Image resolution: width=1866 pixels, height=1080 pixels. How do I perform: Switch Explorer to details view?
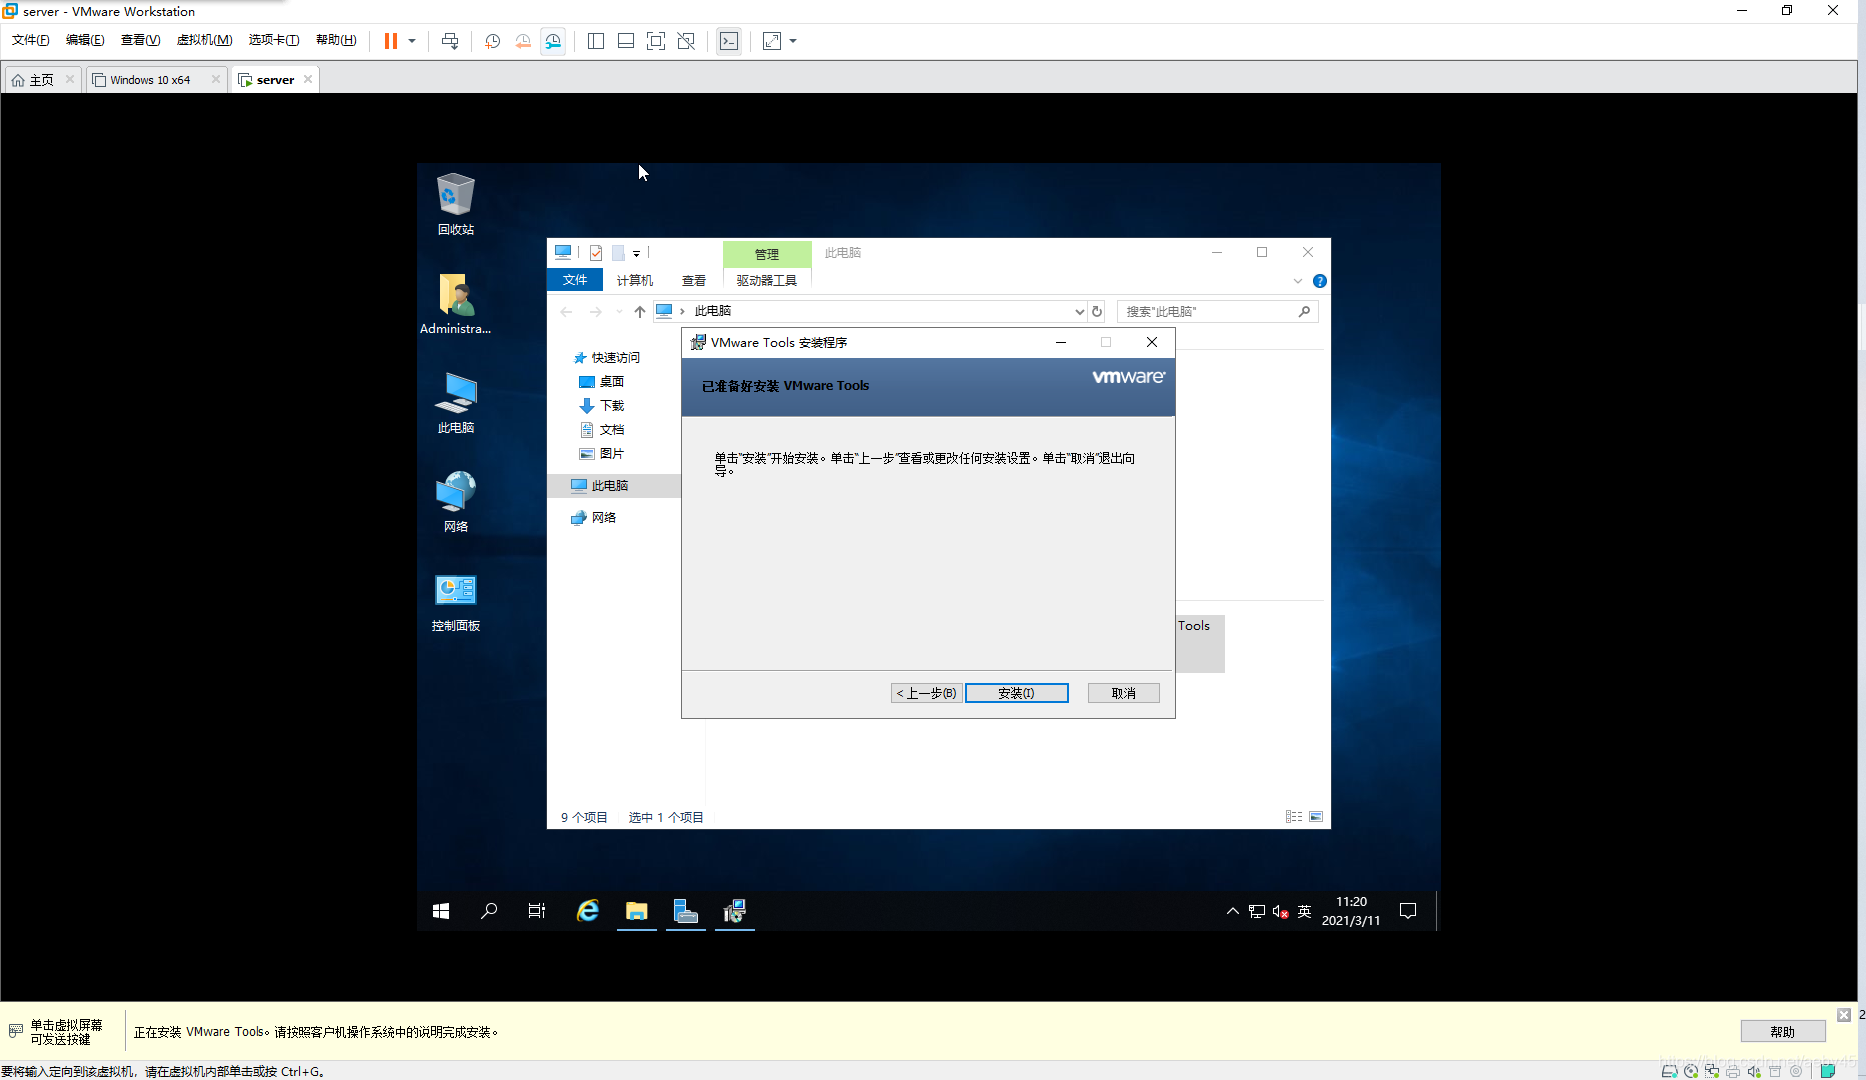(1294, 817)
